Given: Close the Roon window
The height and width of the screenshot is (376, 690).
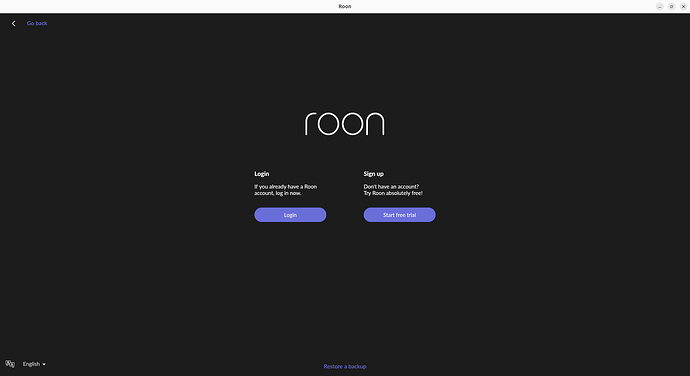Looking at the screenshot, I should tap(683, 6).
